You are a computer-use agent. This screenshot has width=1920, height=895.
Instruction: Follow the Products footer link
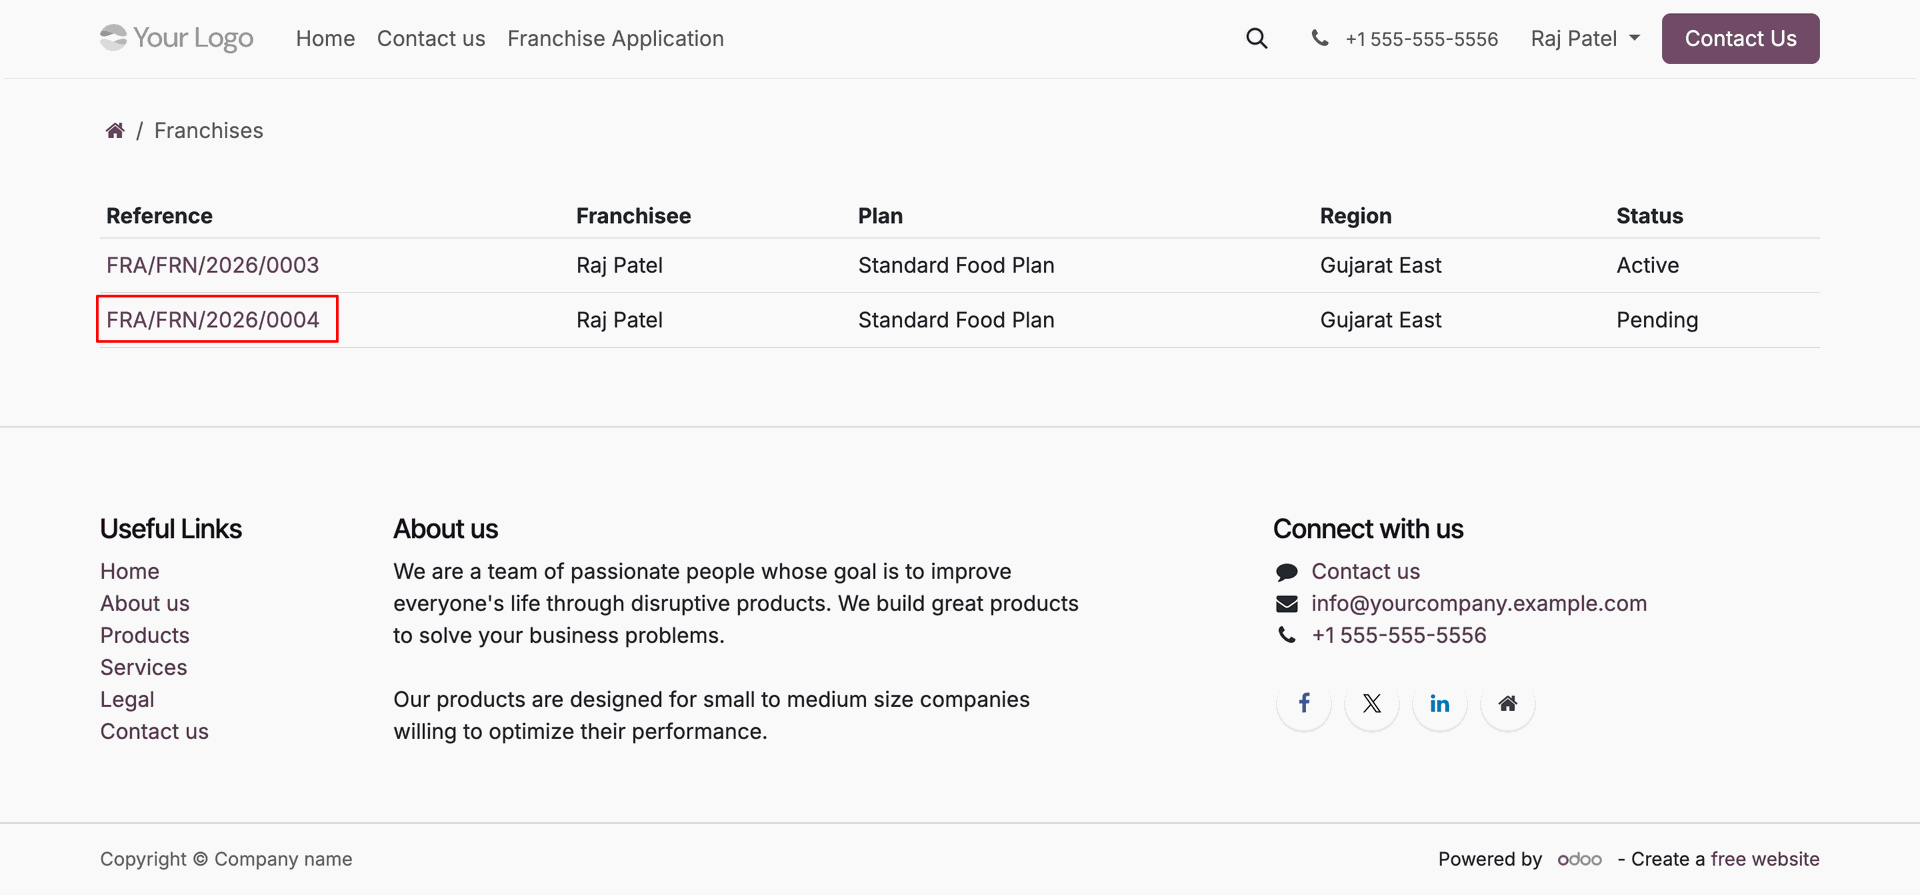tap(145, 635)
